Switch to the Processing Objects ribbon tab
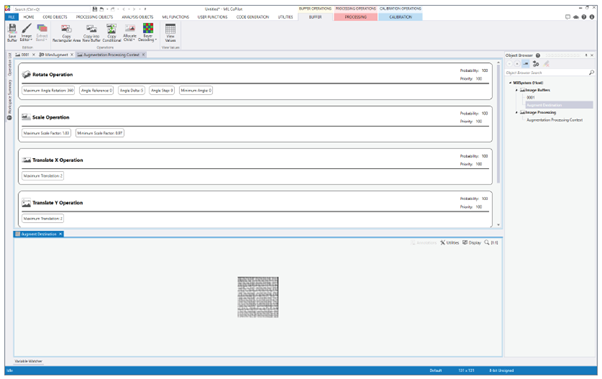The height and width of the screenshot is (379, 602). [94, 17]
